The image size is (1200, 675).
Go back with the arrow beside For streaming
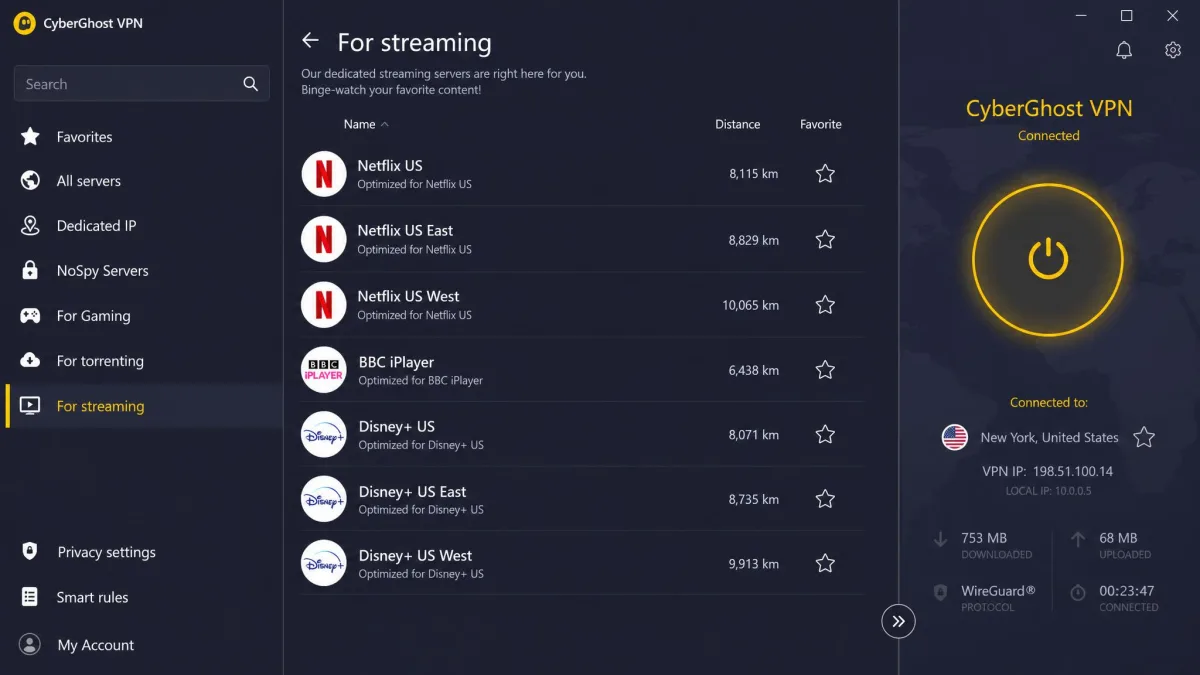310,40
